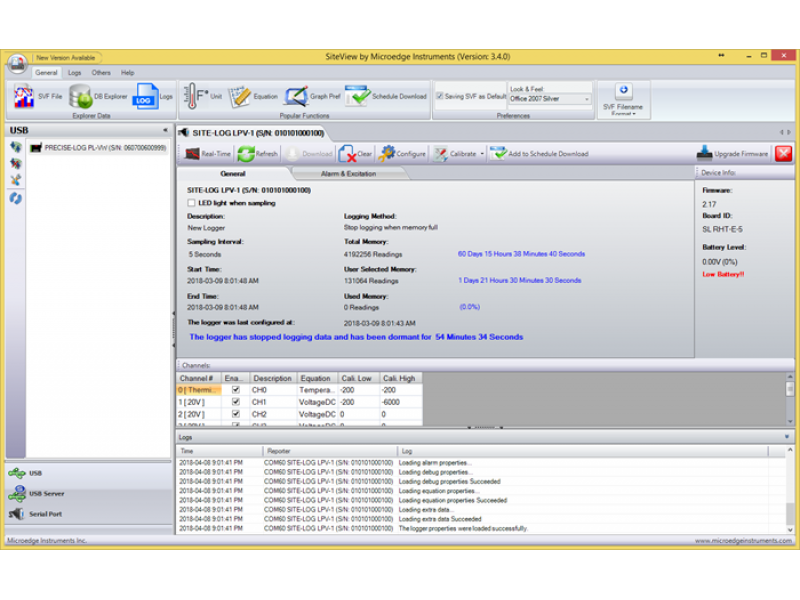Click the disconnect device icon with red X

(16, 164)
